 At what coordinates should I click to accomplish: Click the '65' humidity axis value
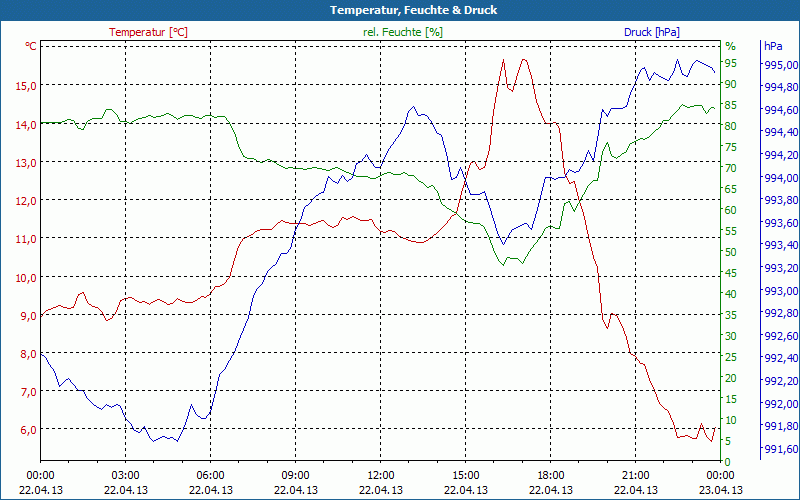click(731, 189)
